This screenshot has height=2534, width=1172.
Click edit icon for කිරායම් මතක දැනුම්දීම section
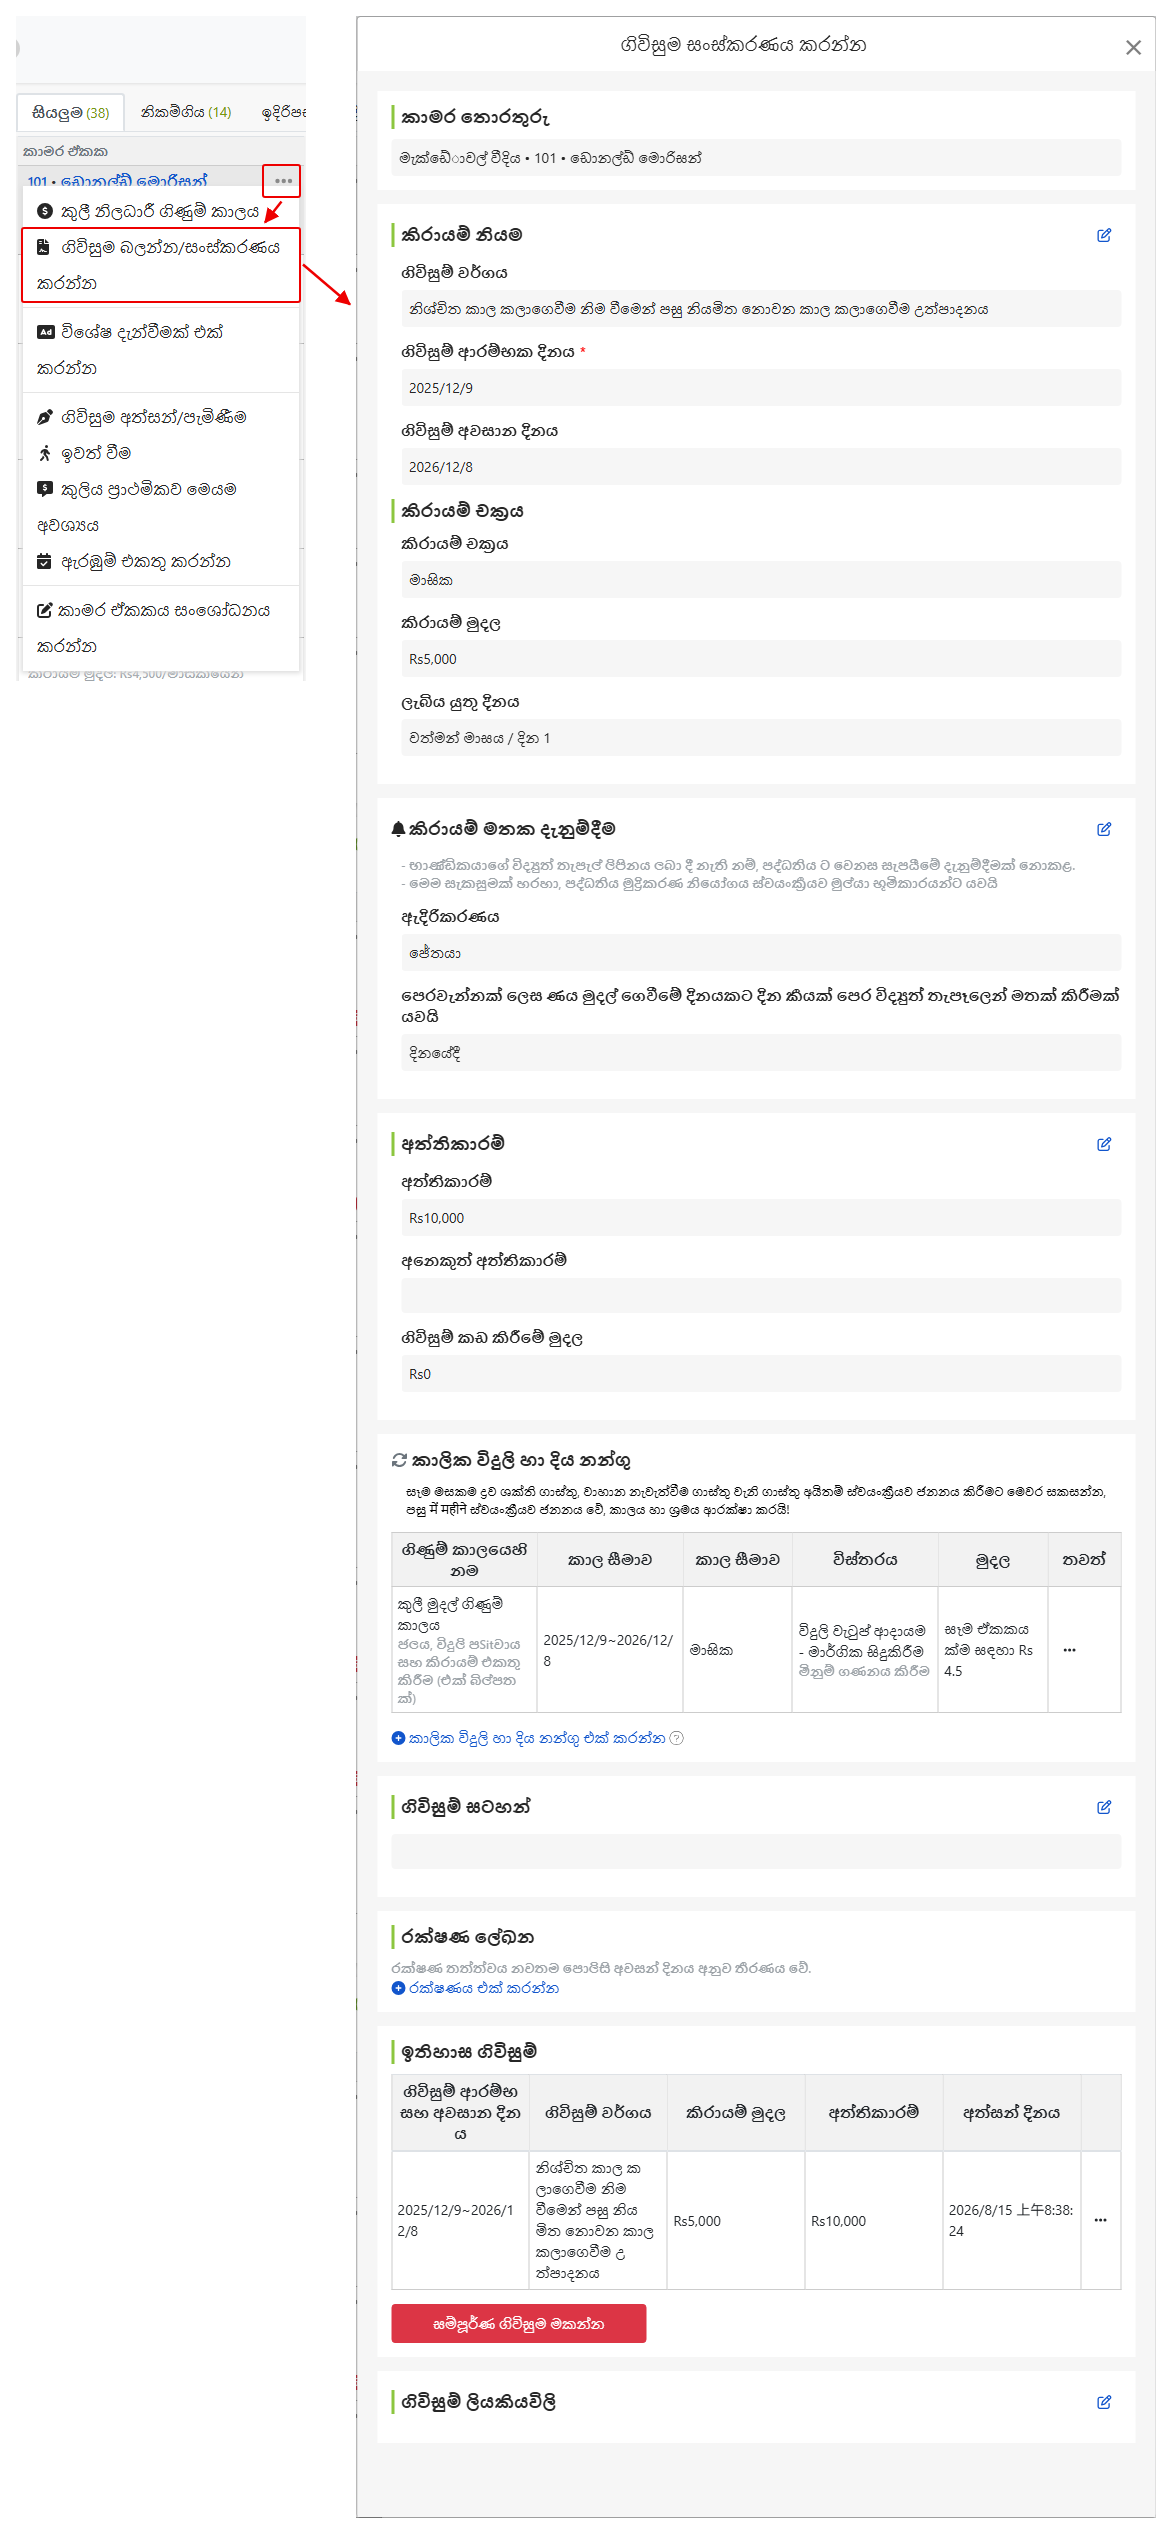(x=1104, y=829)
